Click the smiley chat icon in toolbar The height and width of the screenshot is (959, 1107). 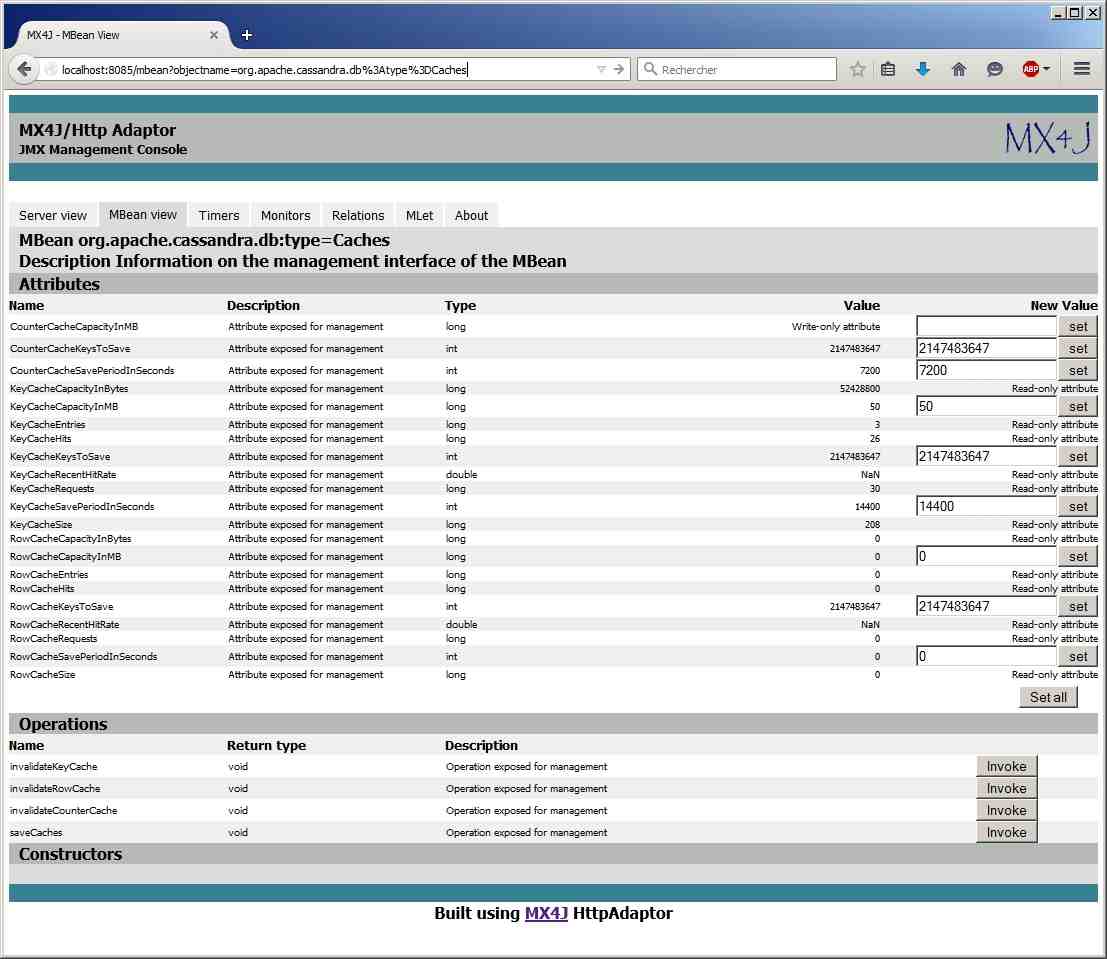tap(994, 69)
